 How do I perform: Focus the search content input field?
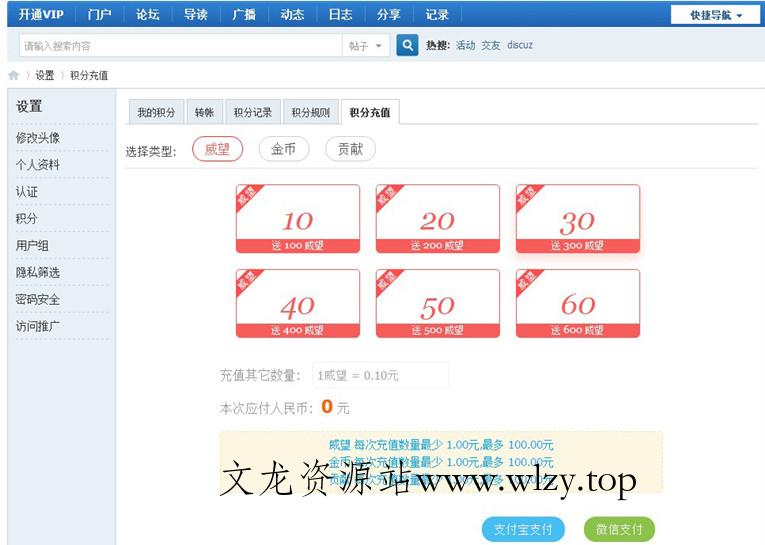(x=181, y=46)
